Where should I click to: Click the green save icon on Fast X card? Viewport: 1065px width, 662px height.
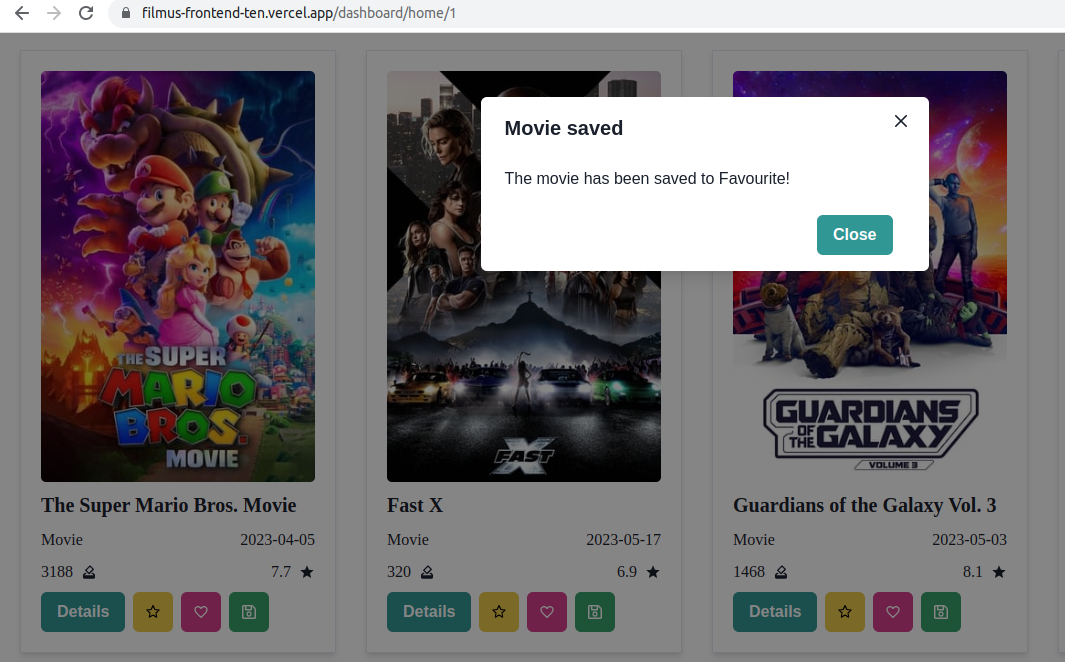click(595, 612)
